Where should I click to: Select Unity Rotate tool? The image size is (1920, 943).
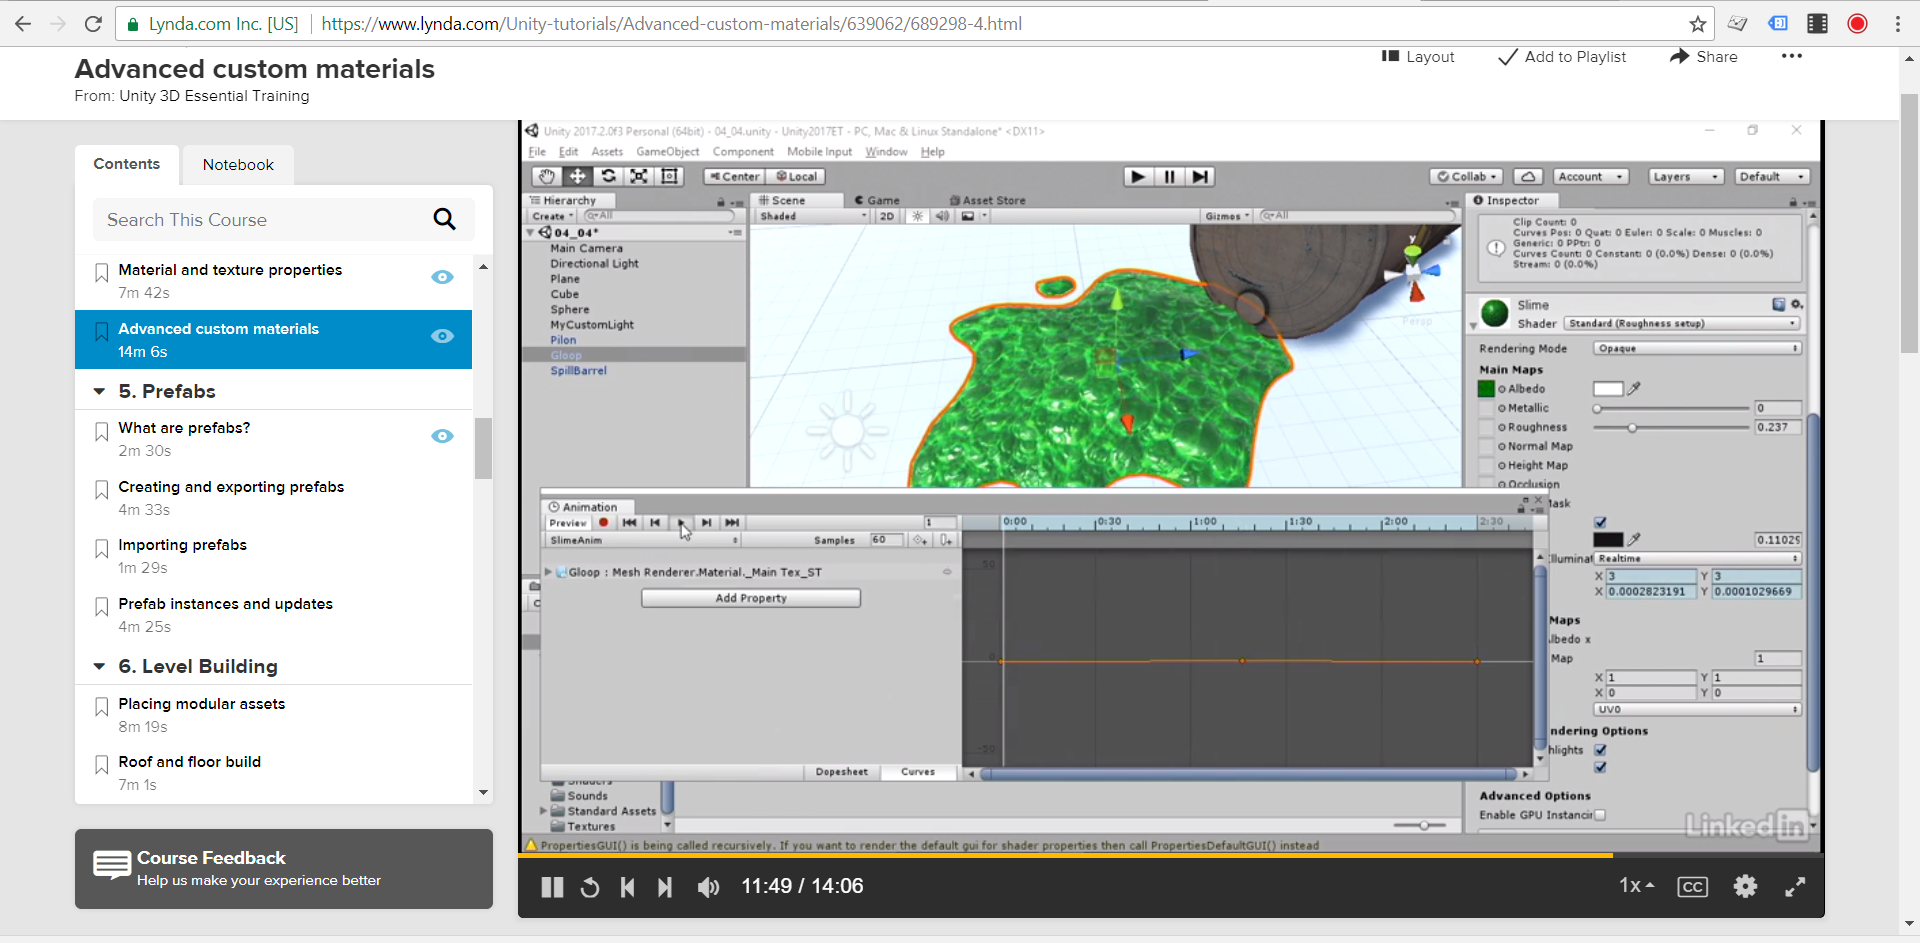(608, 176)
